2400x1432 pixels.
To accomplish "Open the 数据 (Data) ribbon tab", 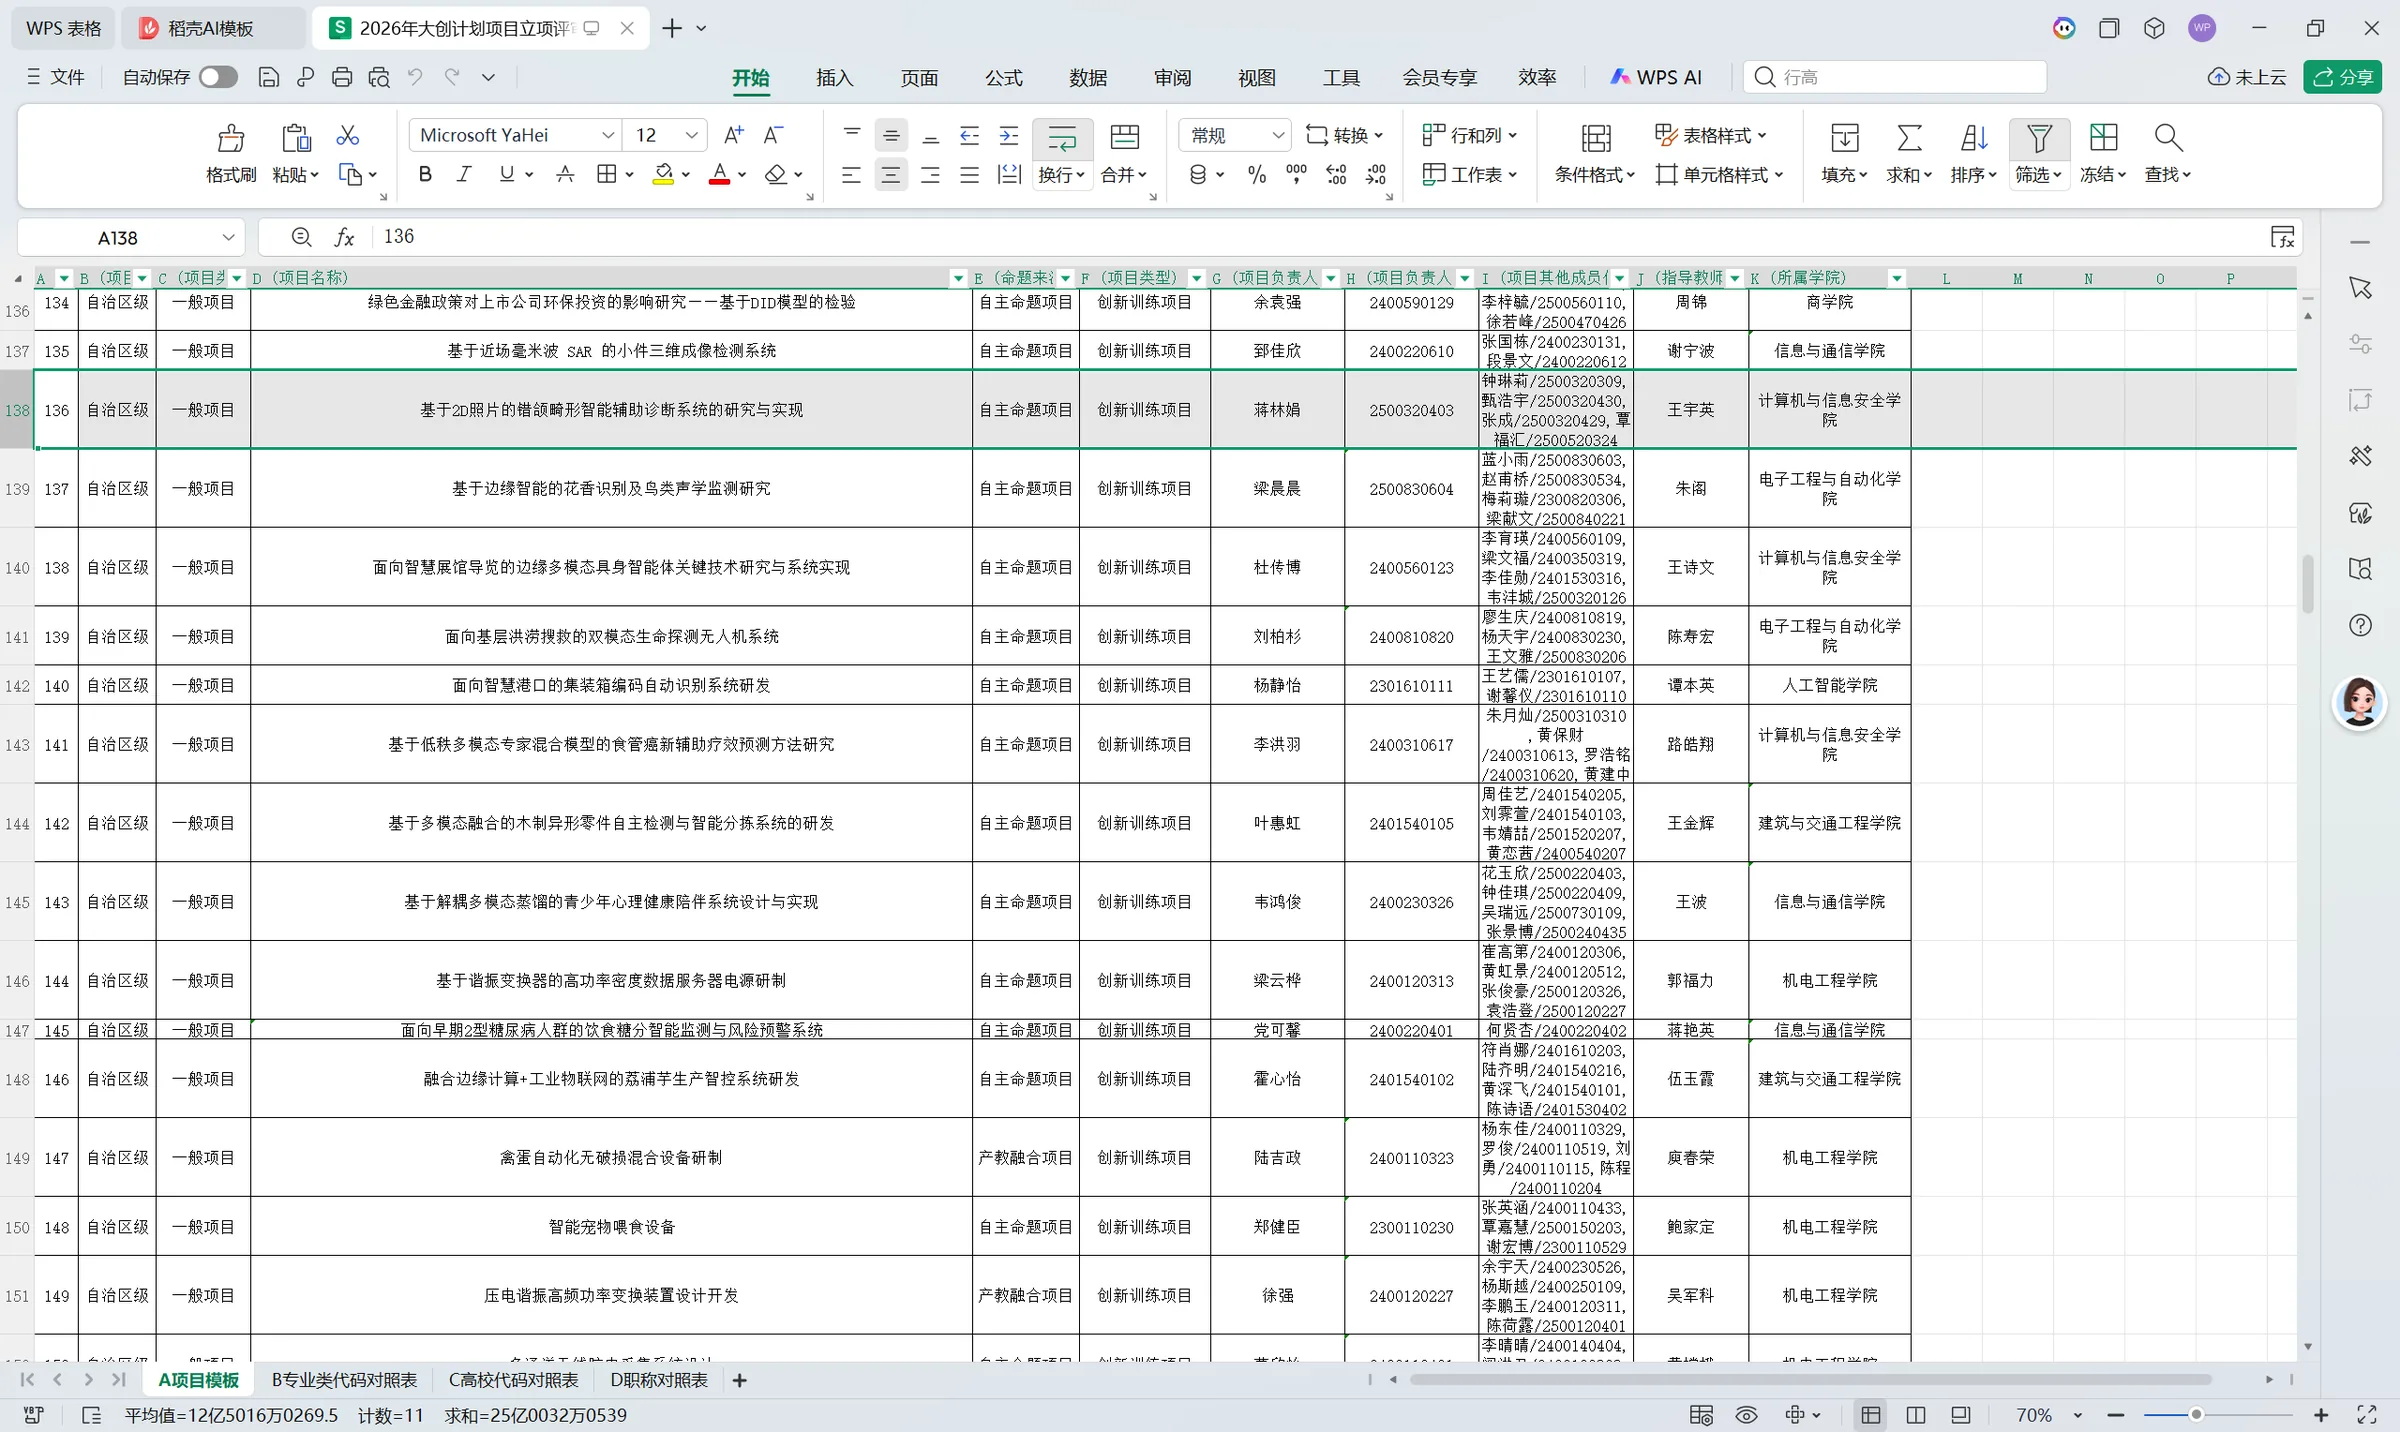I will click(1087, 77).
